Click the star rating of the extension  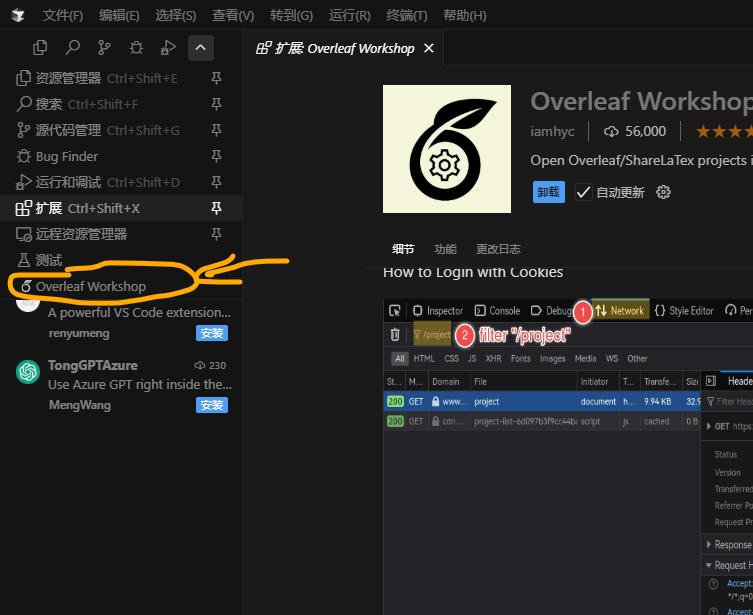[x=724, y=131]
